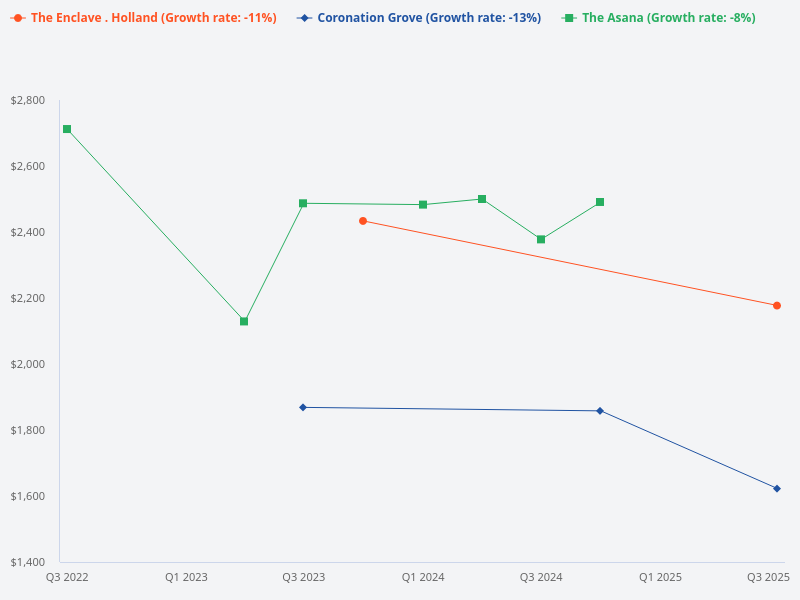Select The Asana Q3 2022 data point
Image resolution: width=800 pixels, height=600 pixels.
click(67, 129)
